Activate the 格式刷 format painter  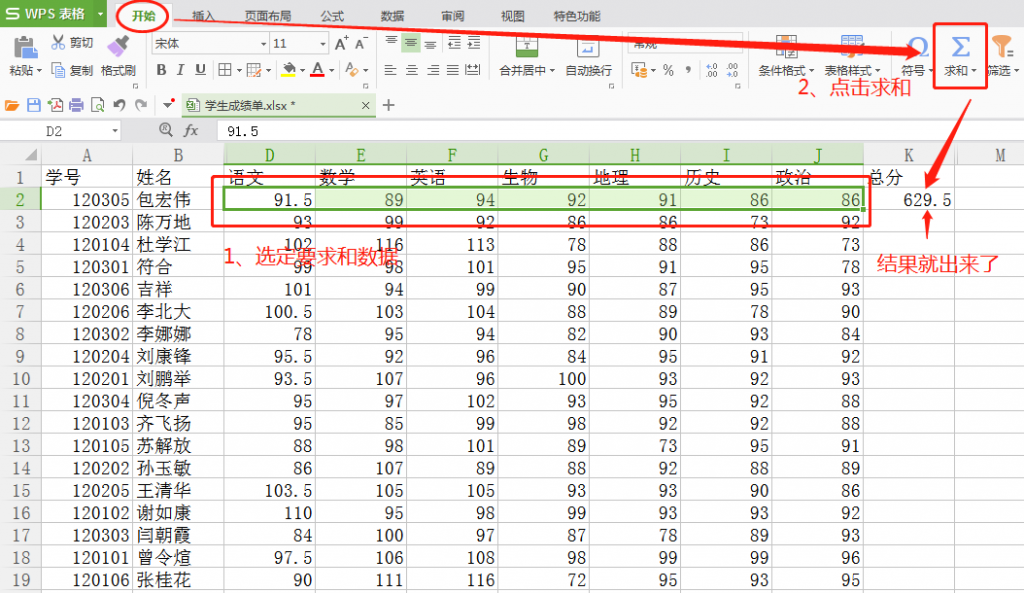coord(118,56)
